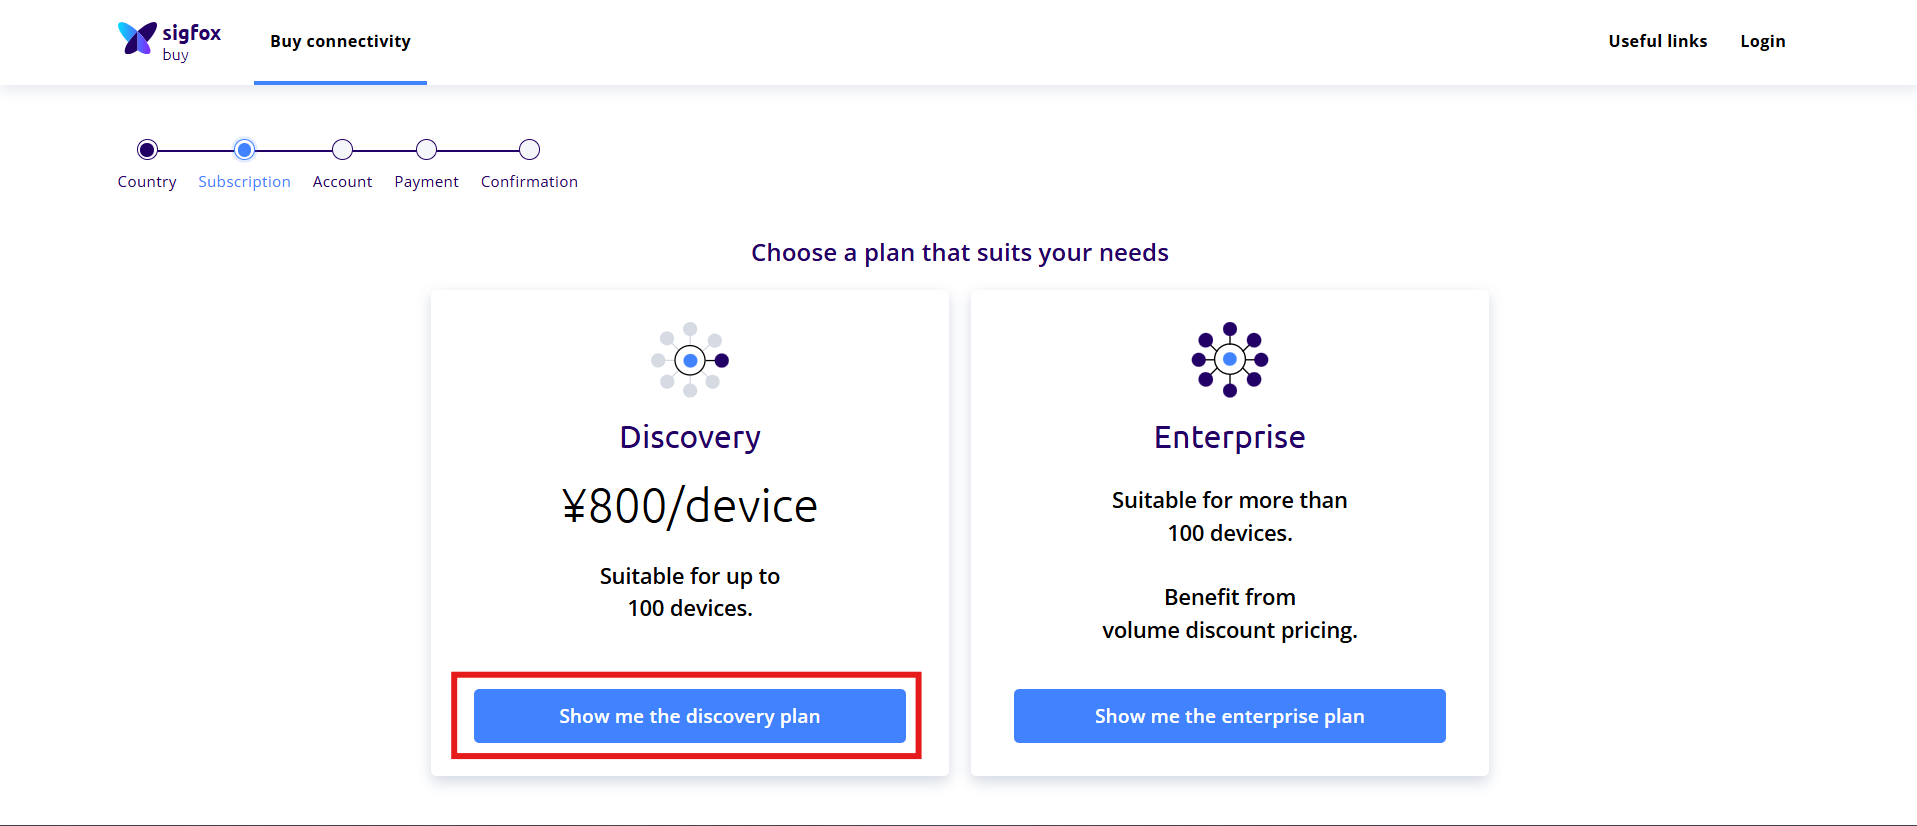Click the Discovery plan network icon
Screen dimensions: 1917x826
point(690,360)
